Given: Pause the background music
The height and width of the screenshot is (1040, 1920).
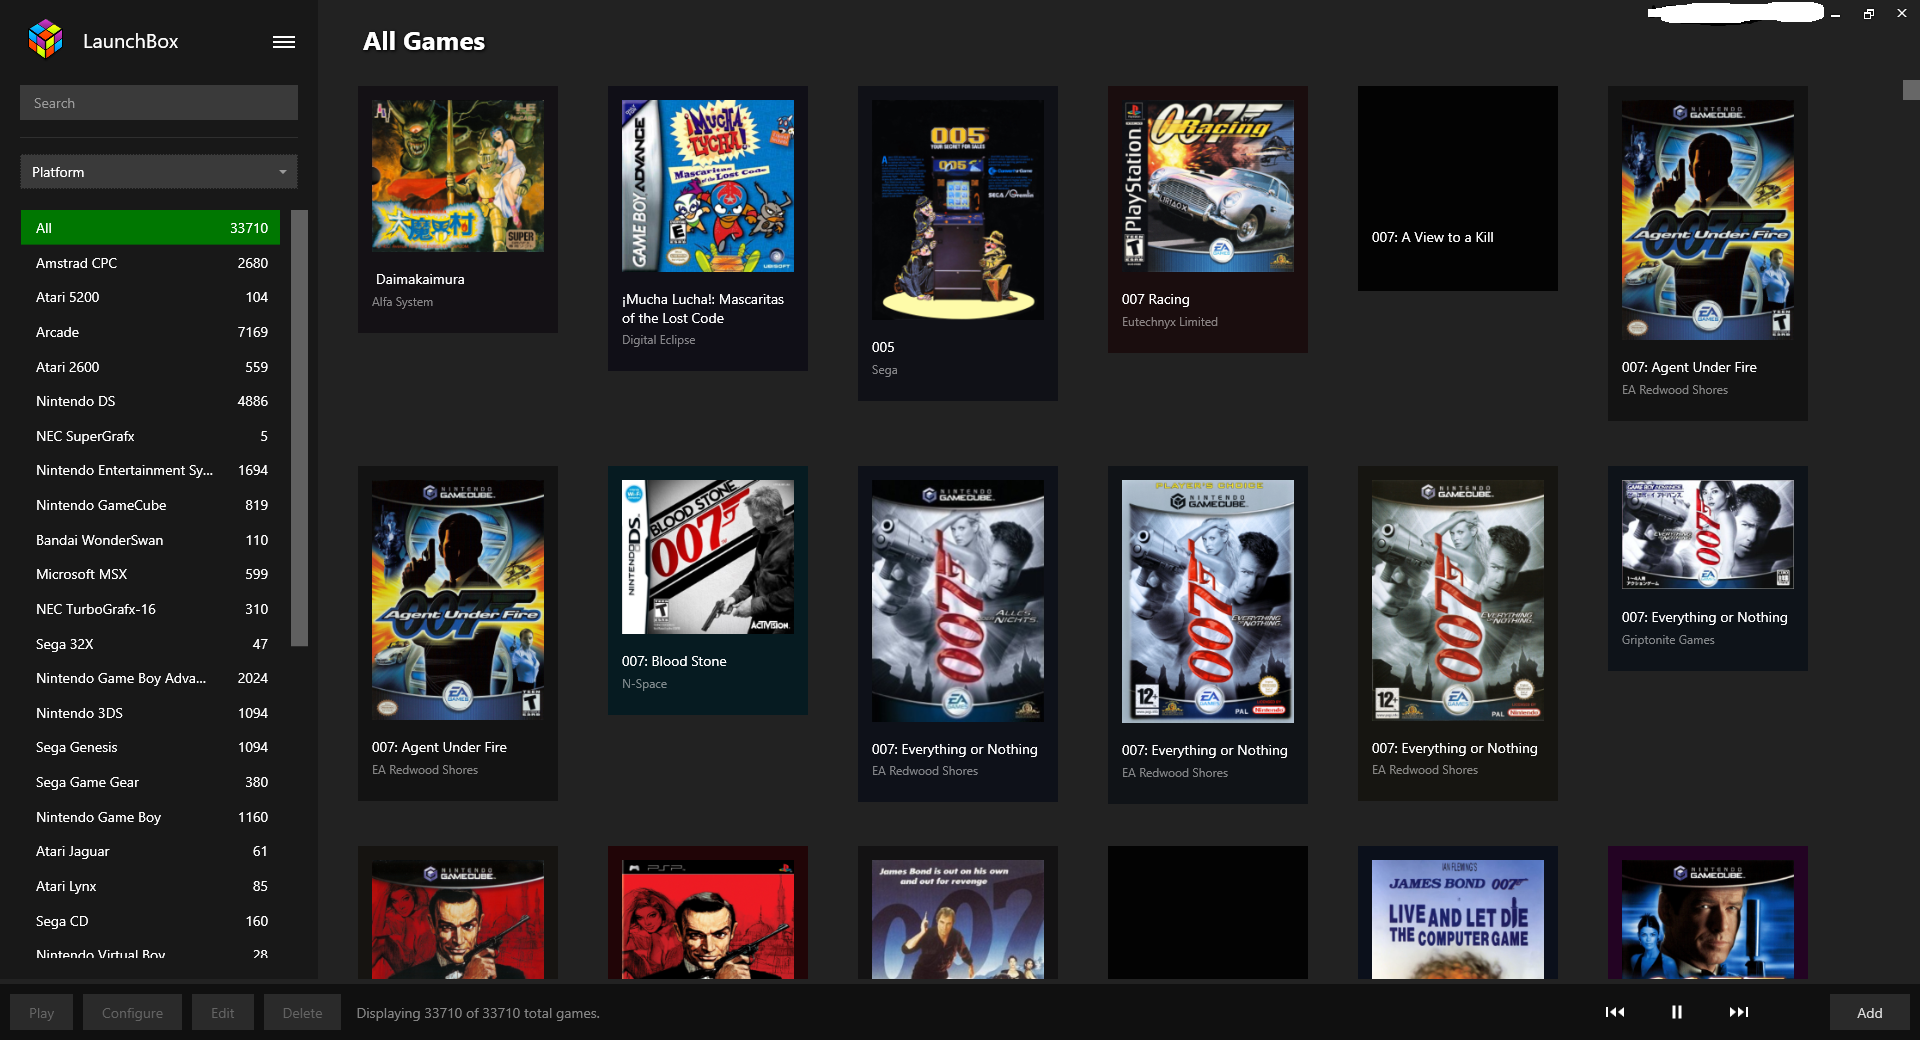Looking at the screenshot, I should pos(1677,1012).
